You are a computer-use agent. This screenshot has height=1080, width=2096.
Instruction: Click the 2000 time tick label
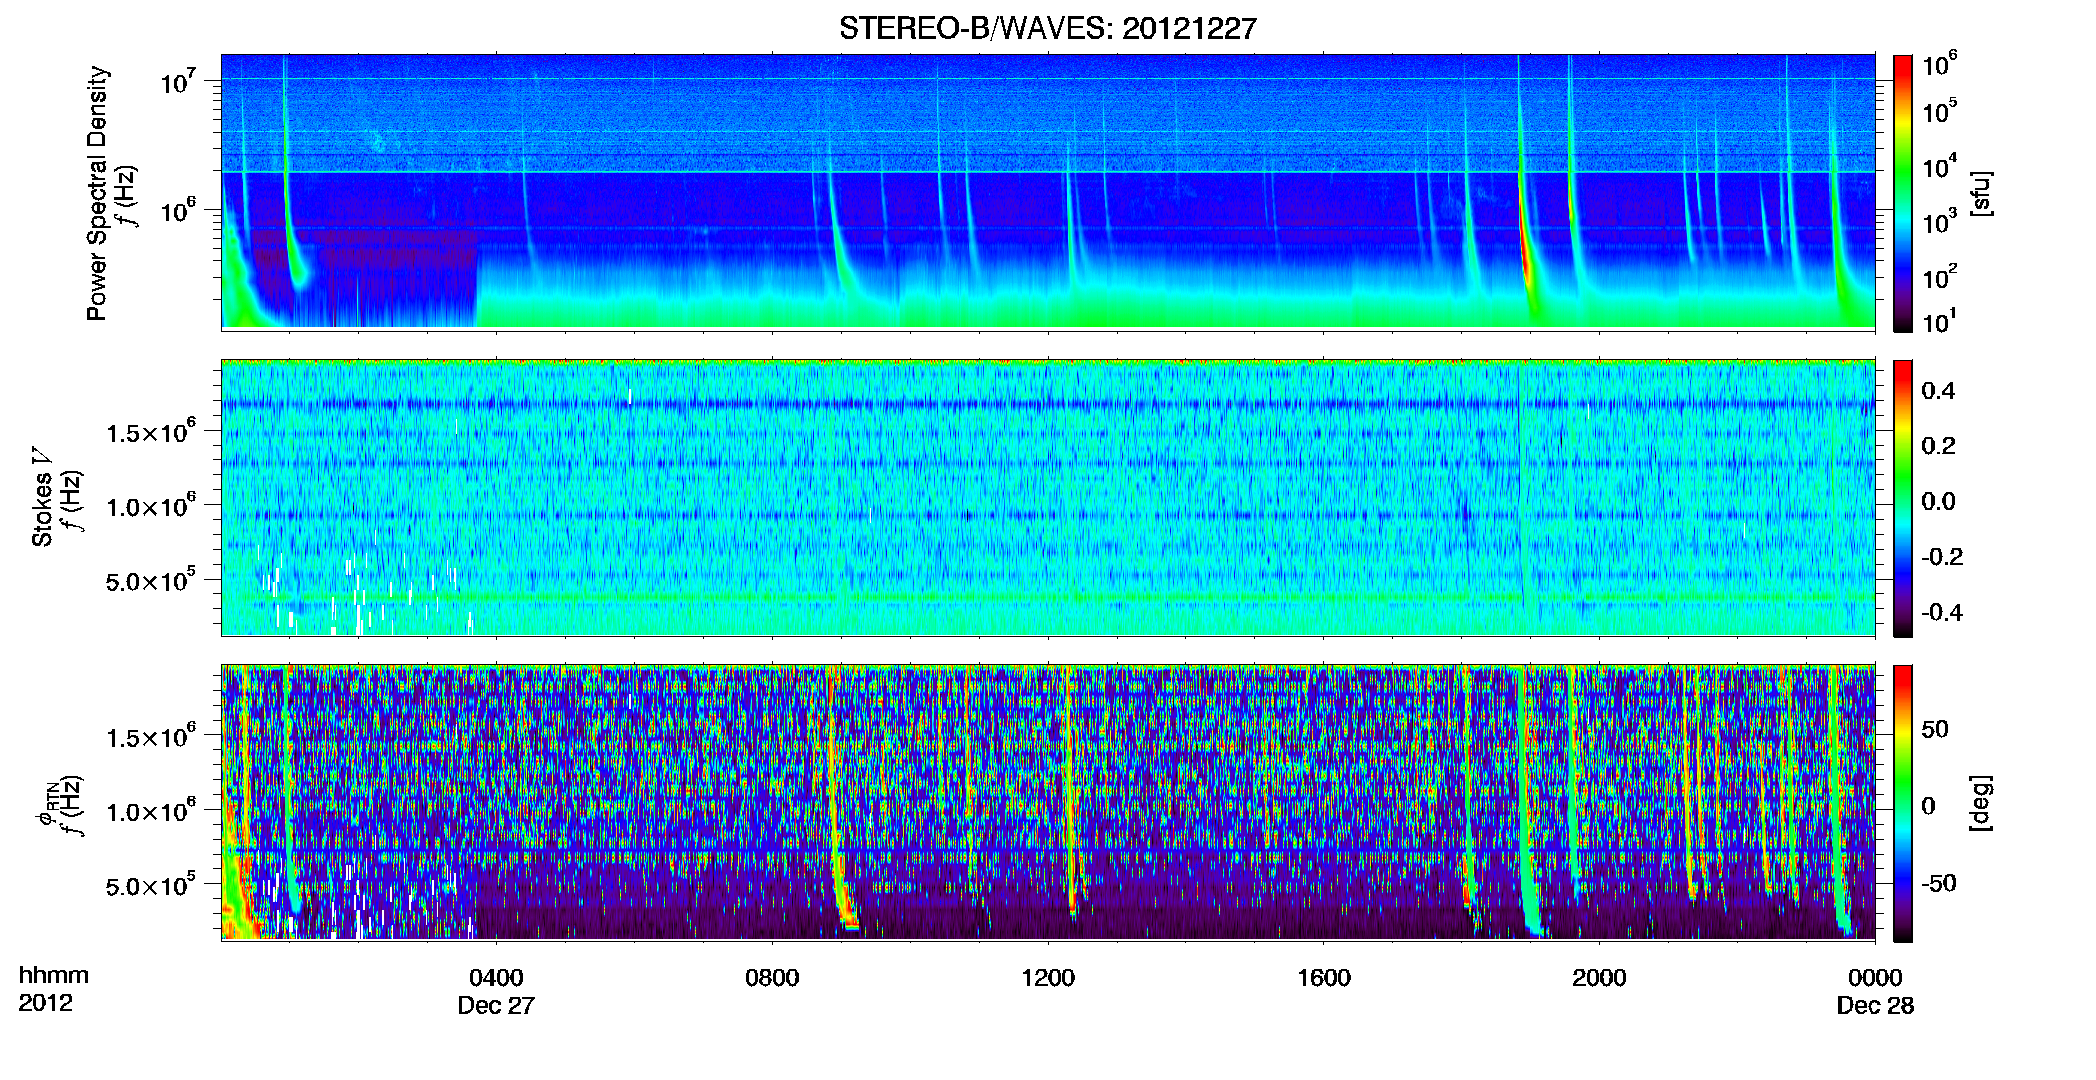pos(1599,977)
